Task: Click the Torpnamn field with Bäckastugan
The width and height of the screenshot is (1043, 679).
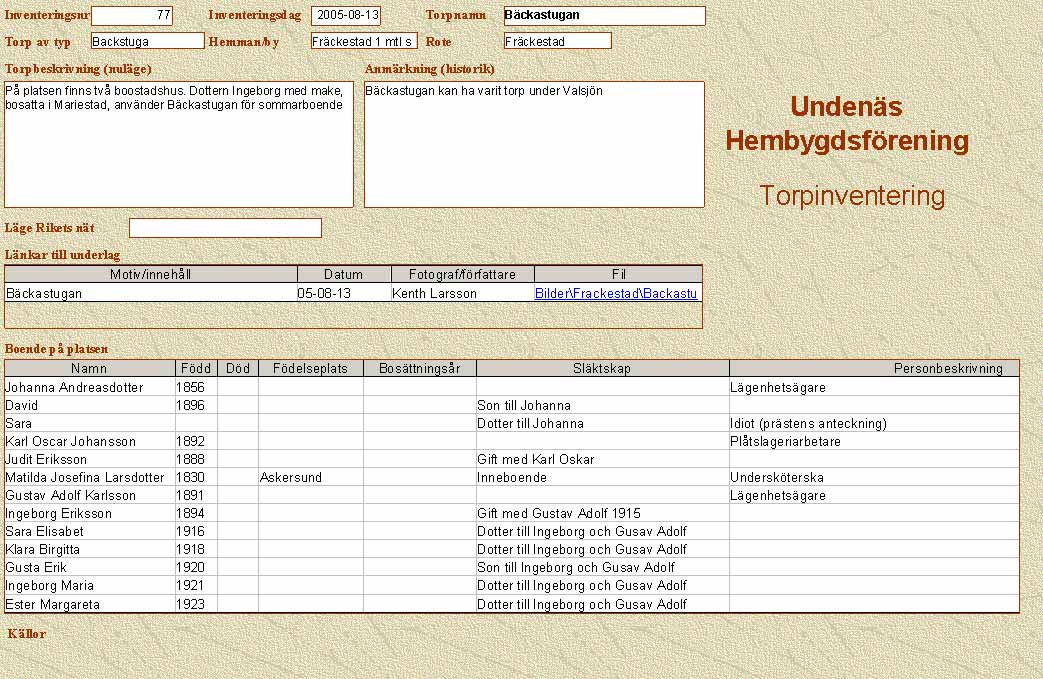Action: coord(604,16)
